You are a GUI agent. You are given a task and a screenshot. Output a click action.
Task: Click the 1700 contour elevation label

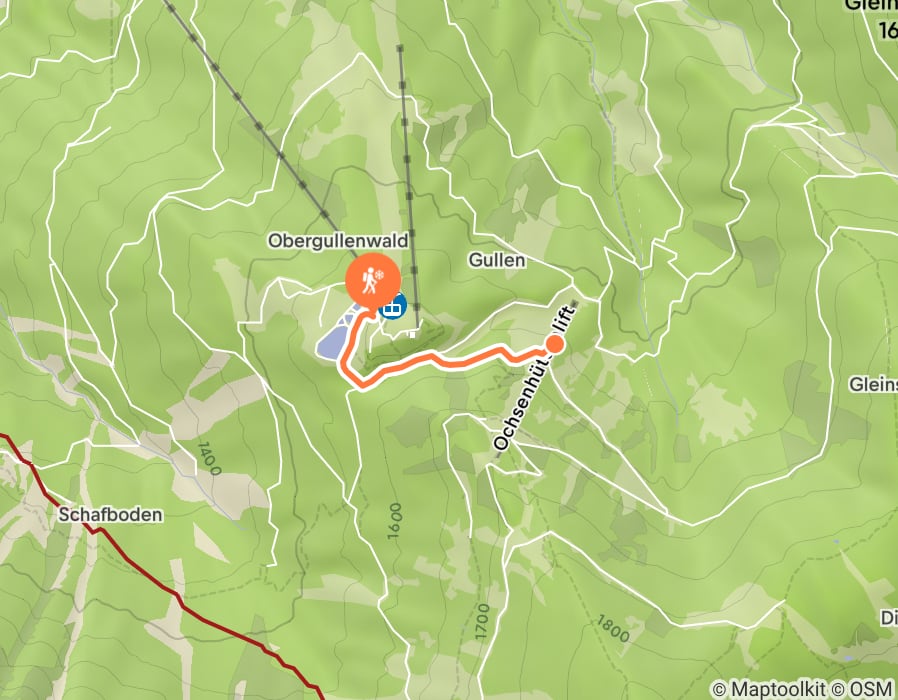[x=483, y=622]
